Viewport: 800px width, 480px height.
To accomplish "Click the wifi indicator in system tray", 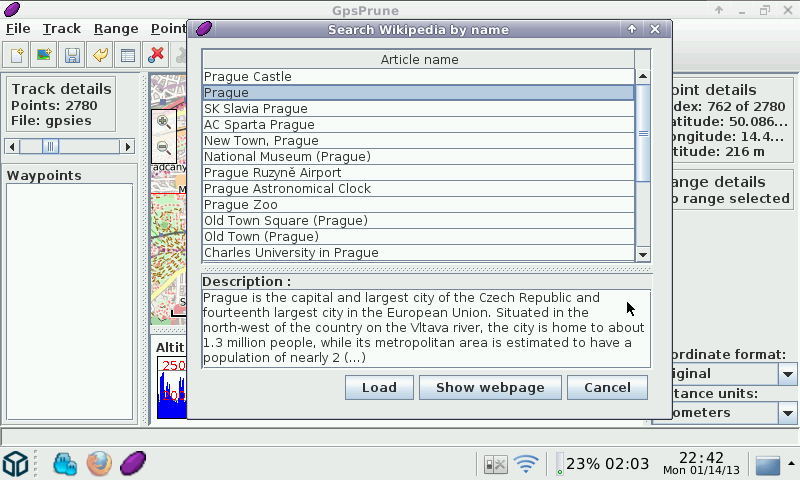I will click(526, 464).
